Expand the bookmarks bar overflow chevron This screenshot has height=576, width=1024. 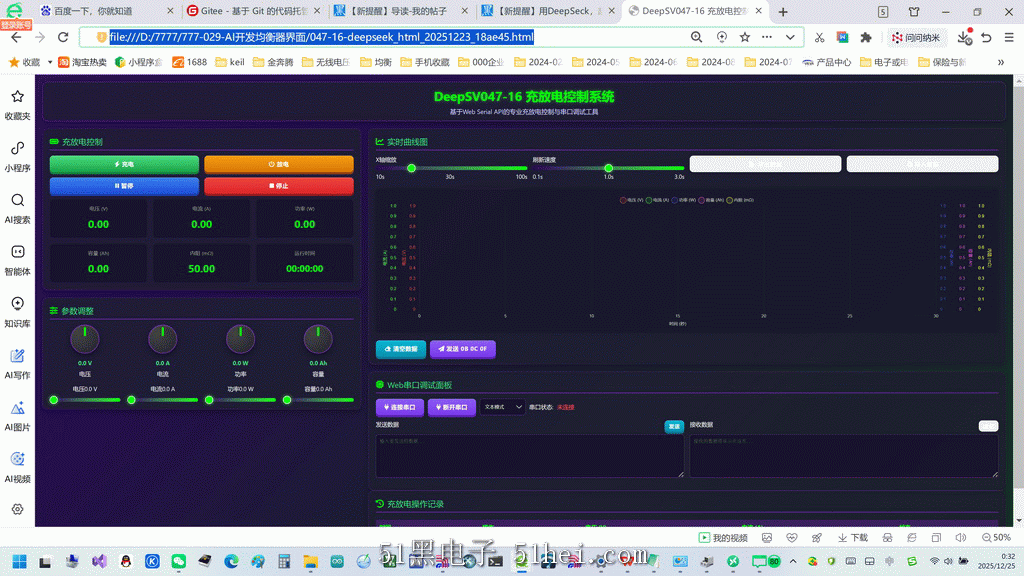1000,62
